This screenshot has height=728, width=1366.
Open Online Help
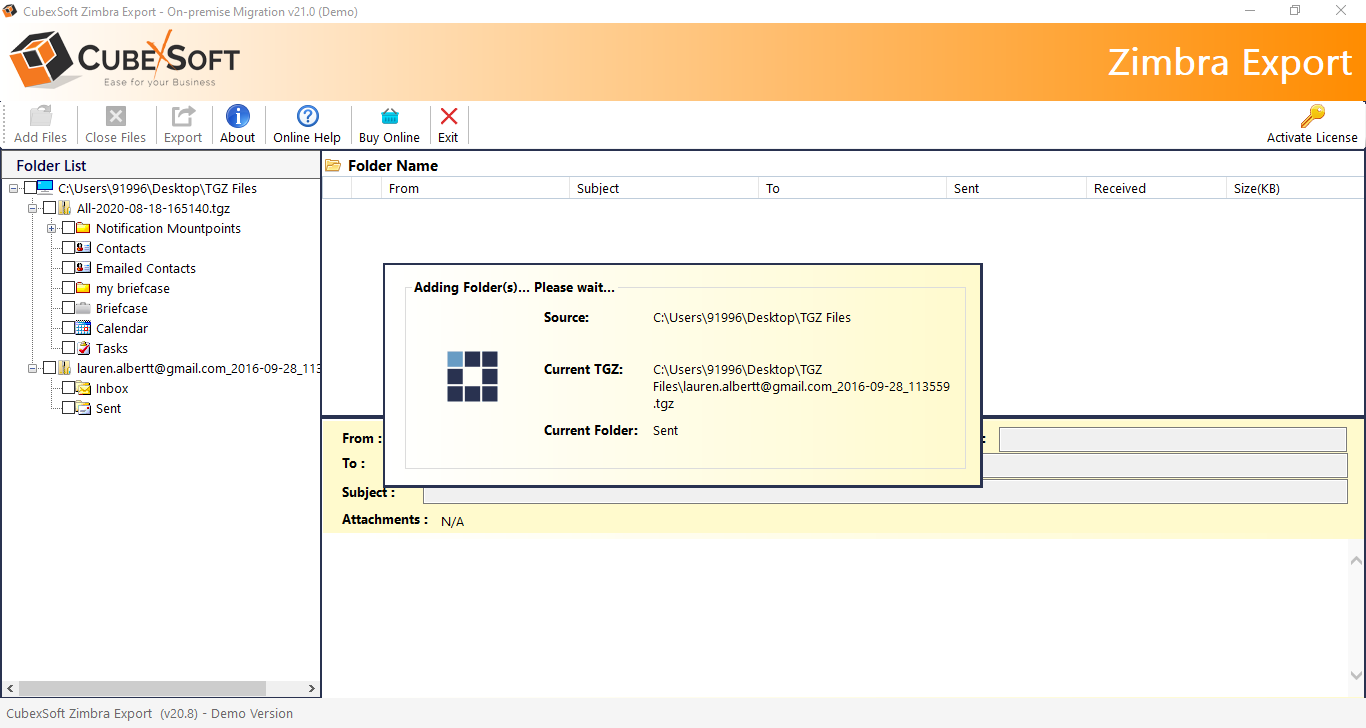tap(306, 124)
